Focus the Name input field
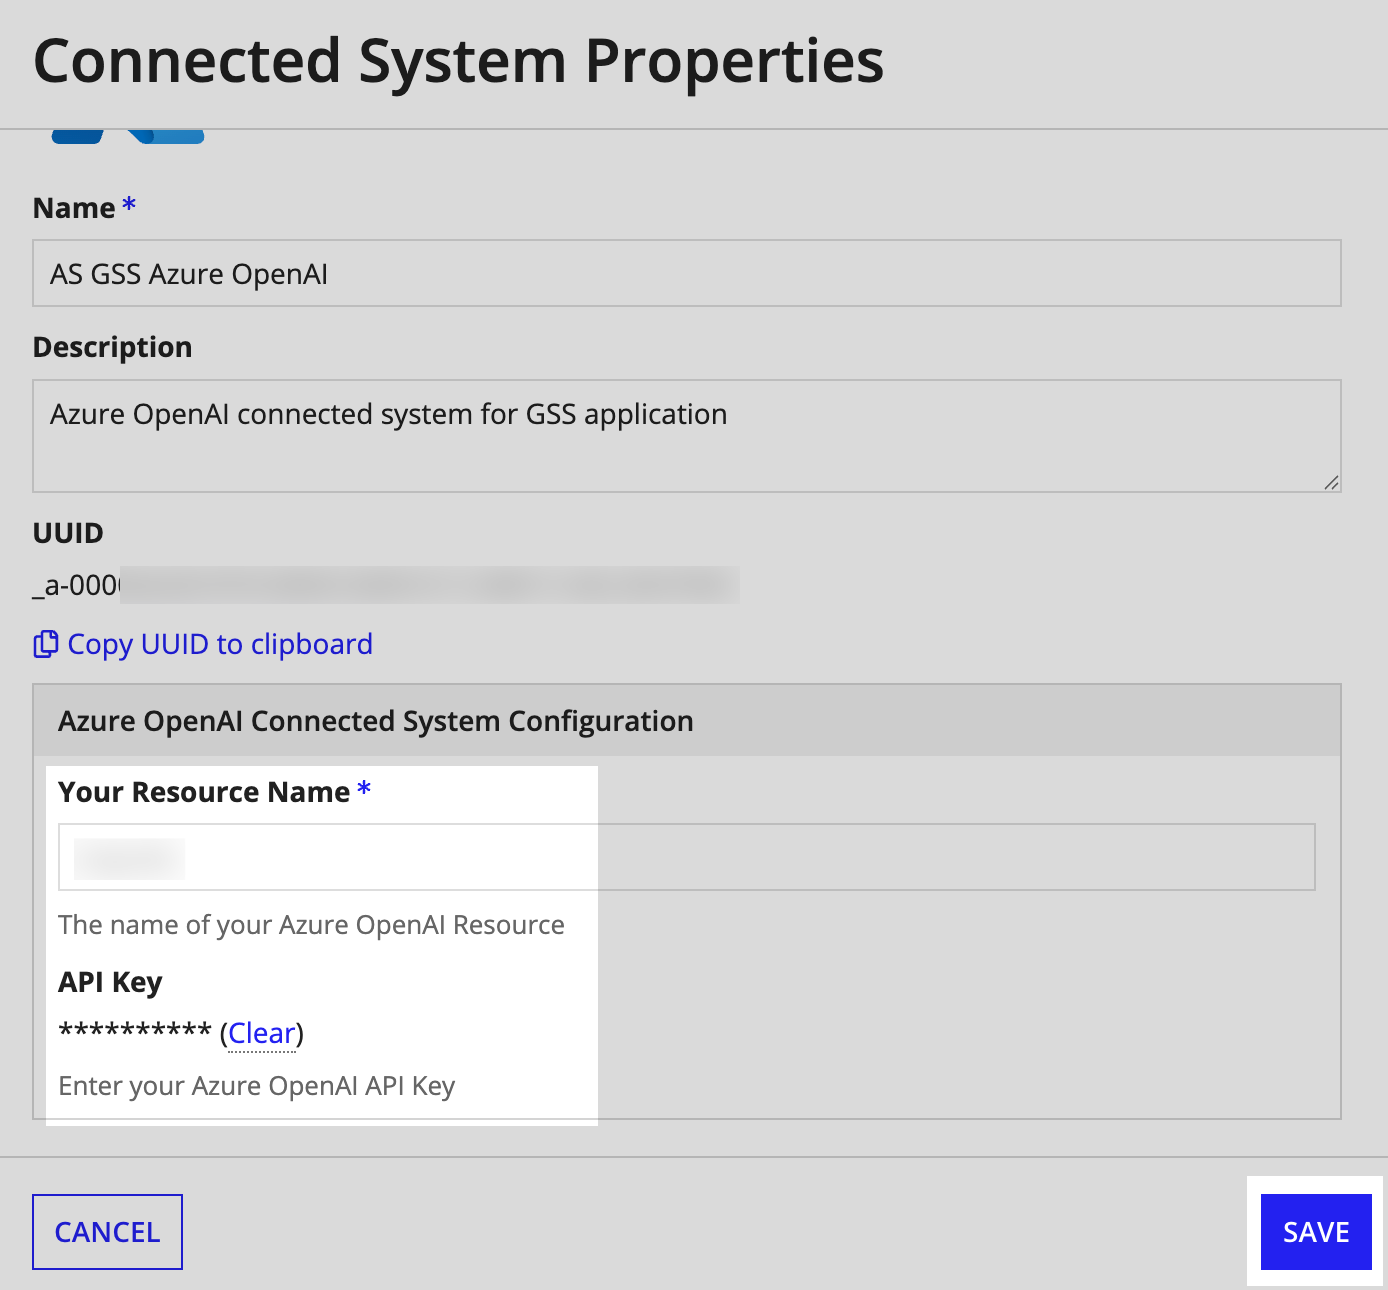Image resolution: width=1388 pixels, height=1290 pixels. (x=687, y=273)
